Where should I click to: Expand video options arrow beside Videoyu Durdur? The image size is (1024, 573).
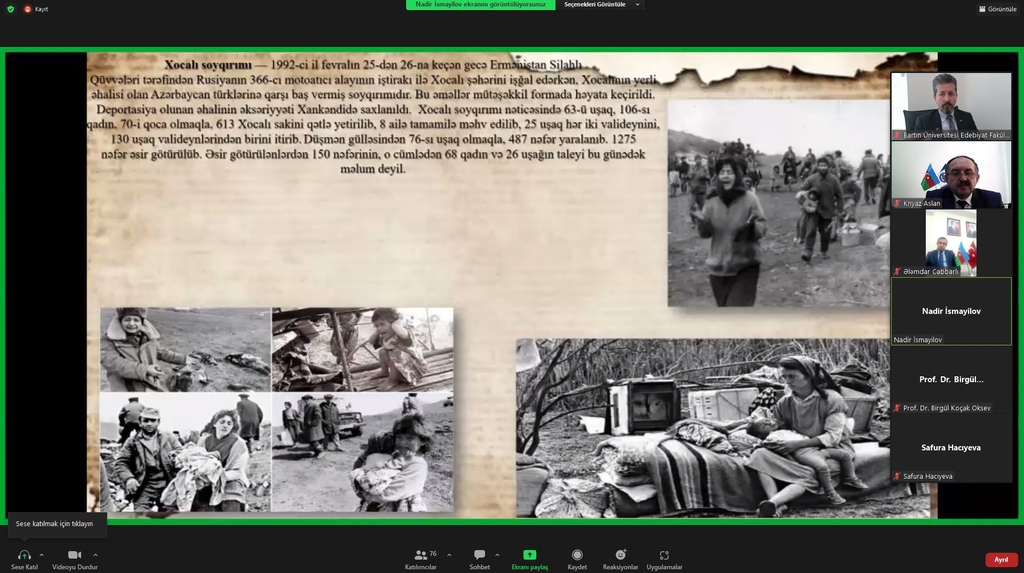(x=95, y=554)
